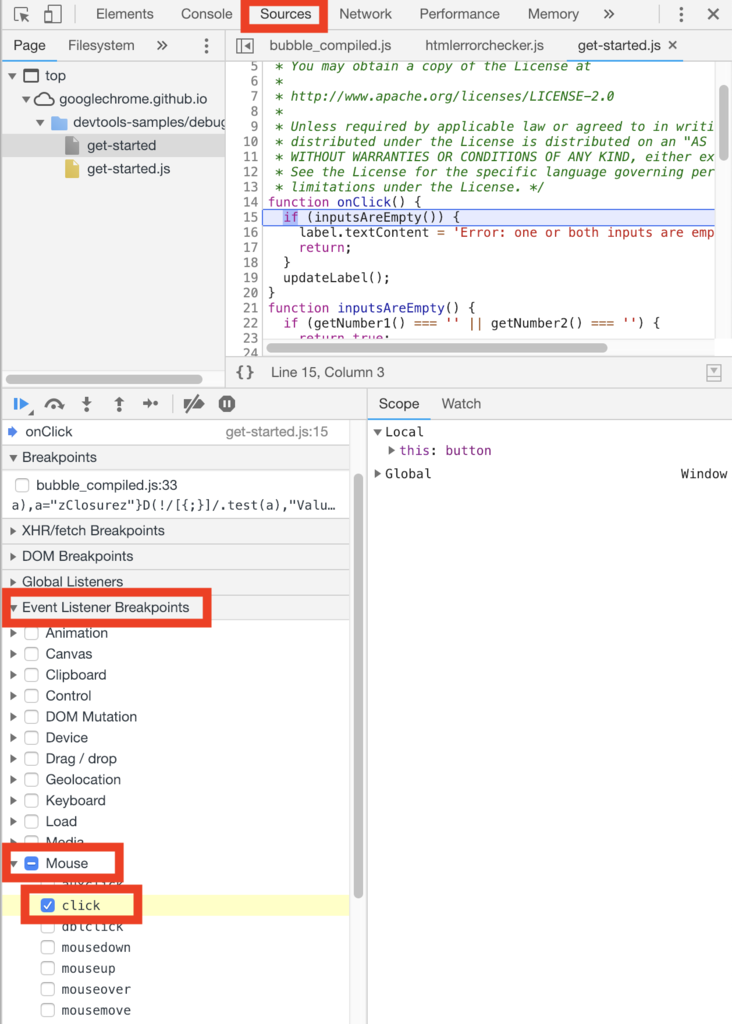
Task: Expand the 'this: button' scope variable
Action: [391, 451]
